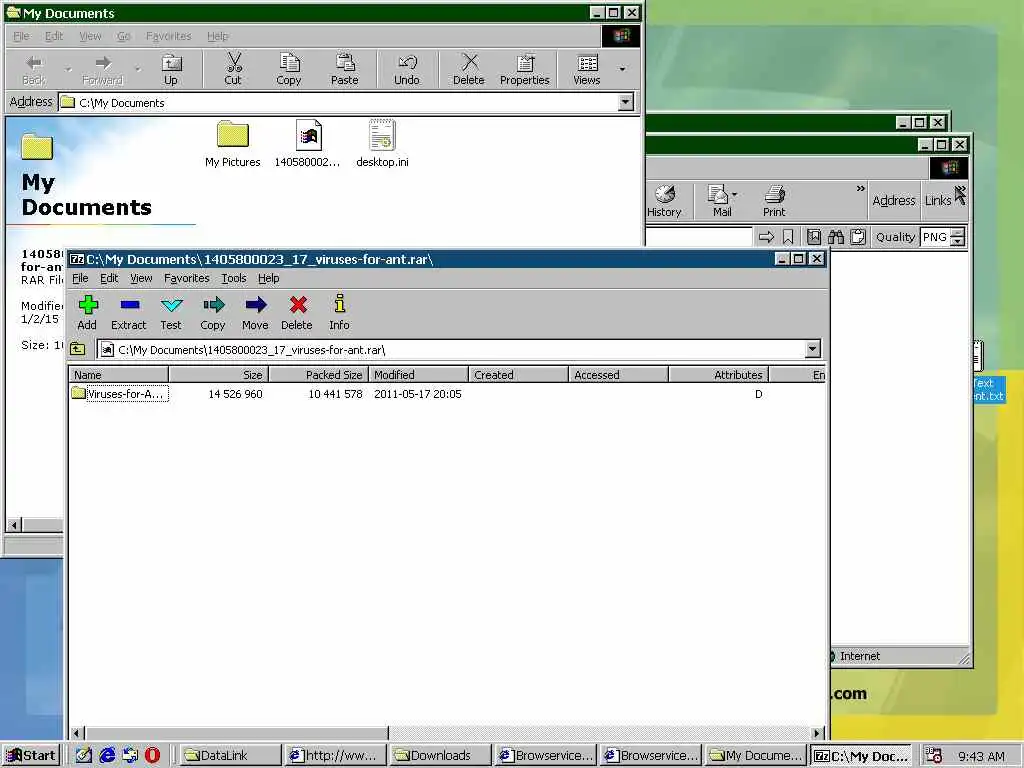Switch to Downloads taskbar button
The height and width of the screenshot is (768, 1024).
pyautogui.click(x=440, y=756)
